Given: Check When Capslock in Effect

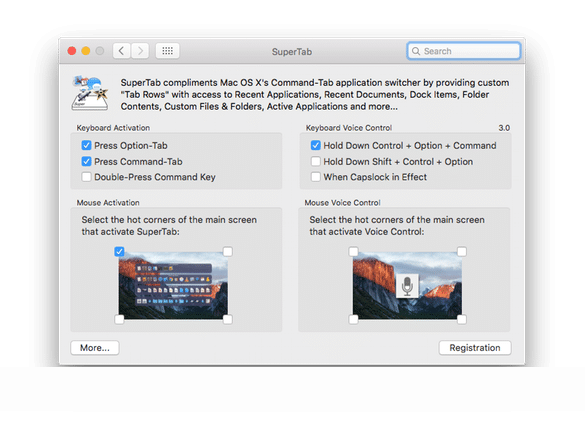Looking at the screenshot, I should pos(316,177).
